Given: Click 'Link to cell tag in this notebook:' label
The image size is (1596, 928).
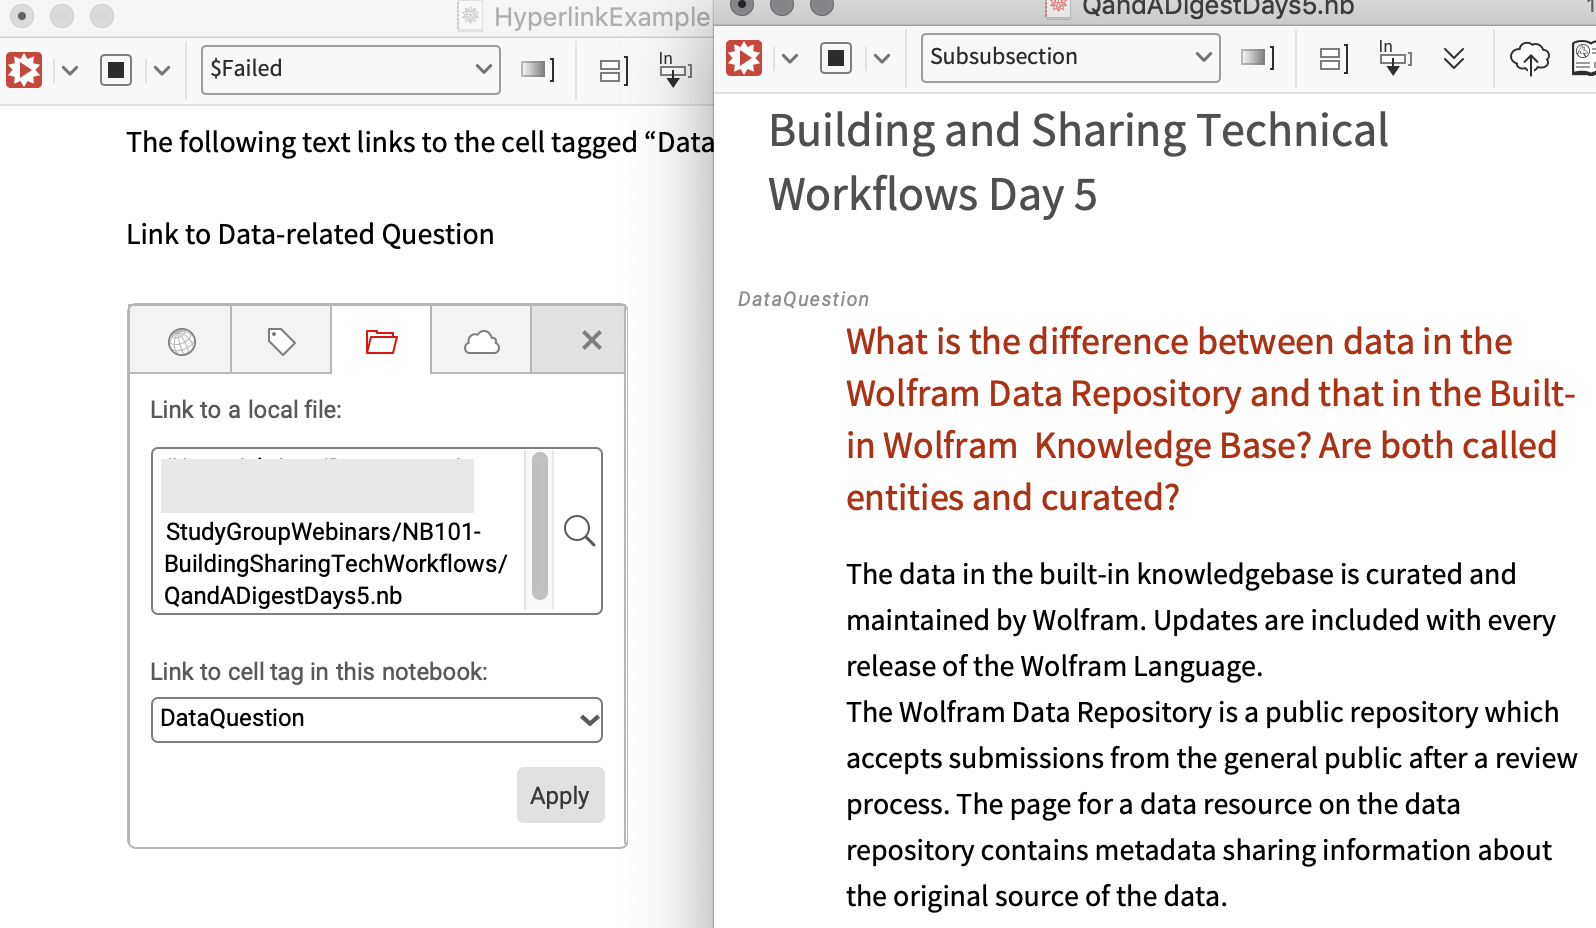Looking at the screenshot, I should [319, 672].
